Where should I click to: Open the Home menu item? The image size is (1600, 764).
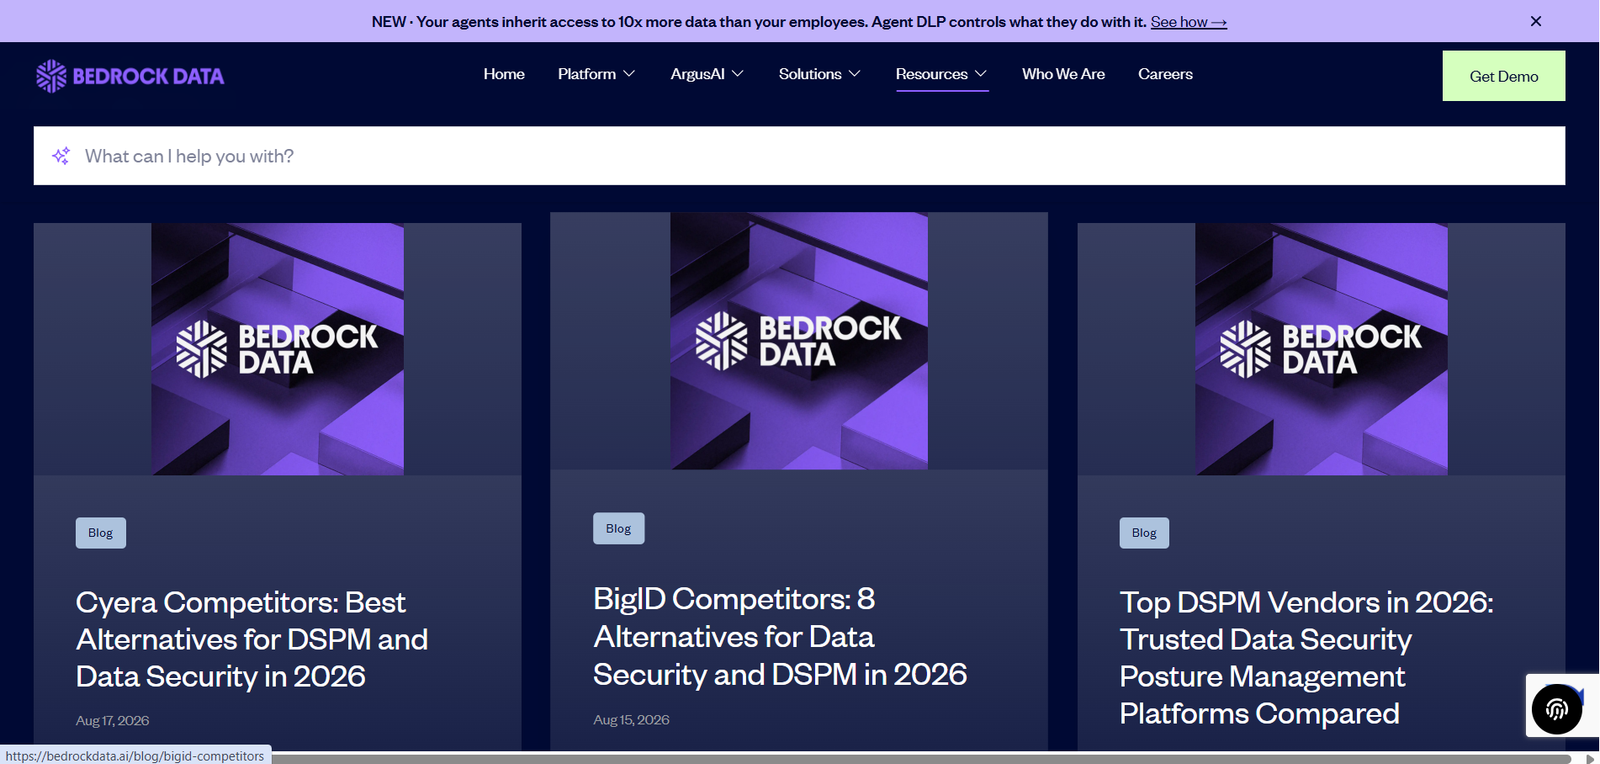(x=504, y=74)
